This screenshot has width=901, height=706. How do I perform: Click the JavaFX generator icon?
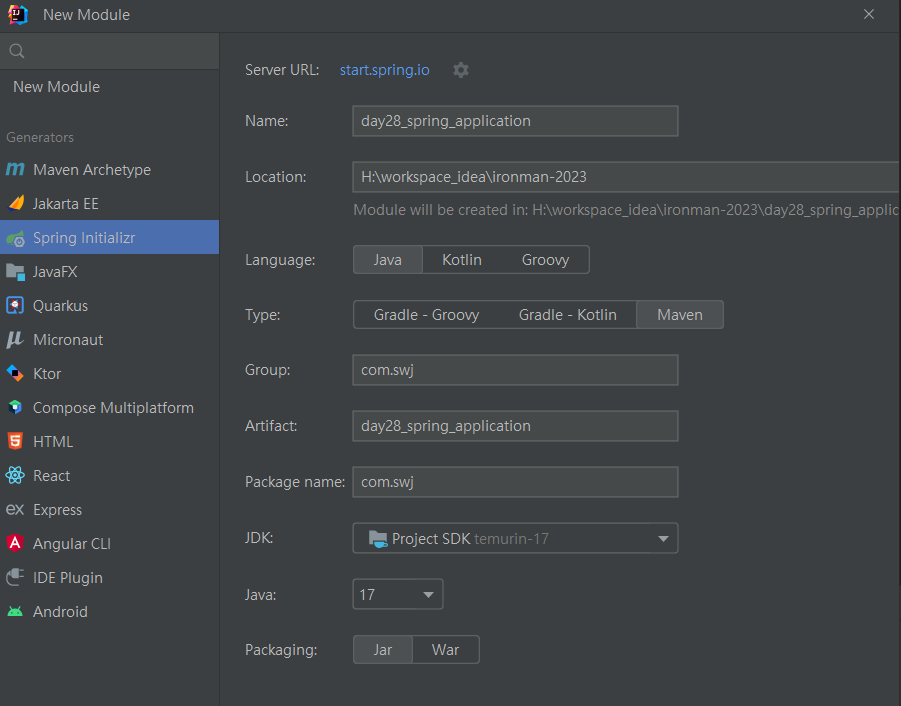tap(15, 272)
